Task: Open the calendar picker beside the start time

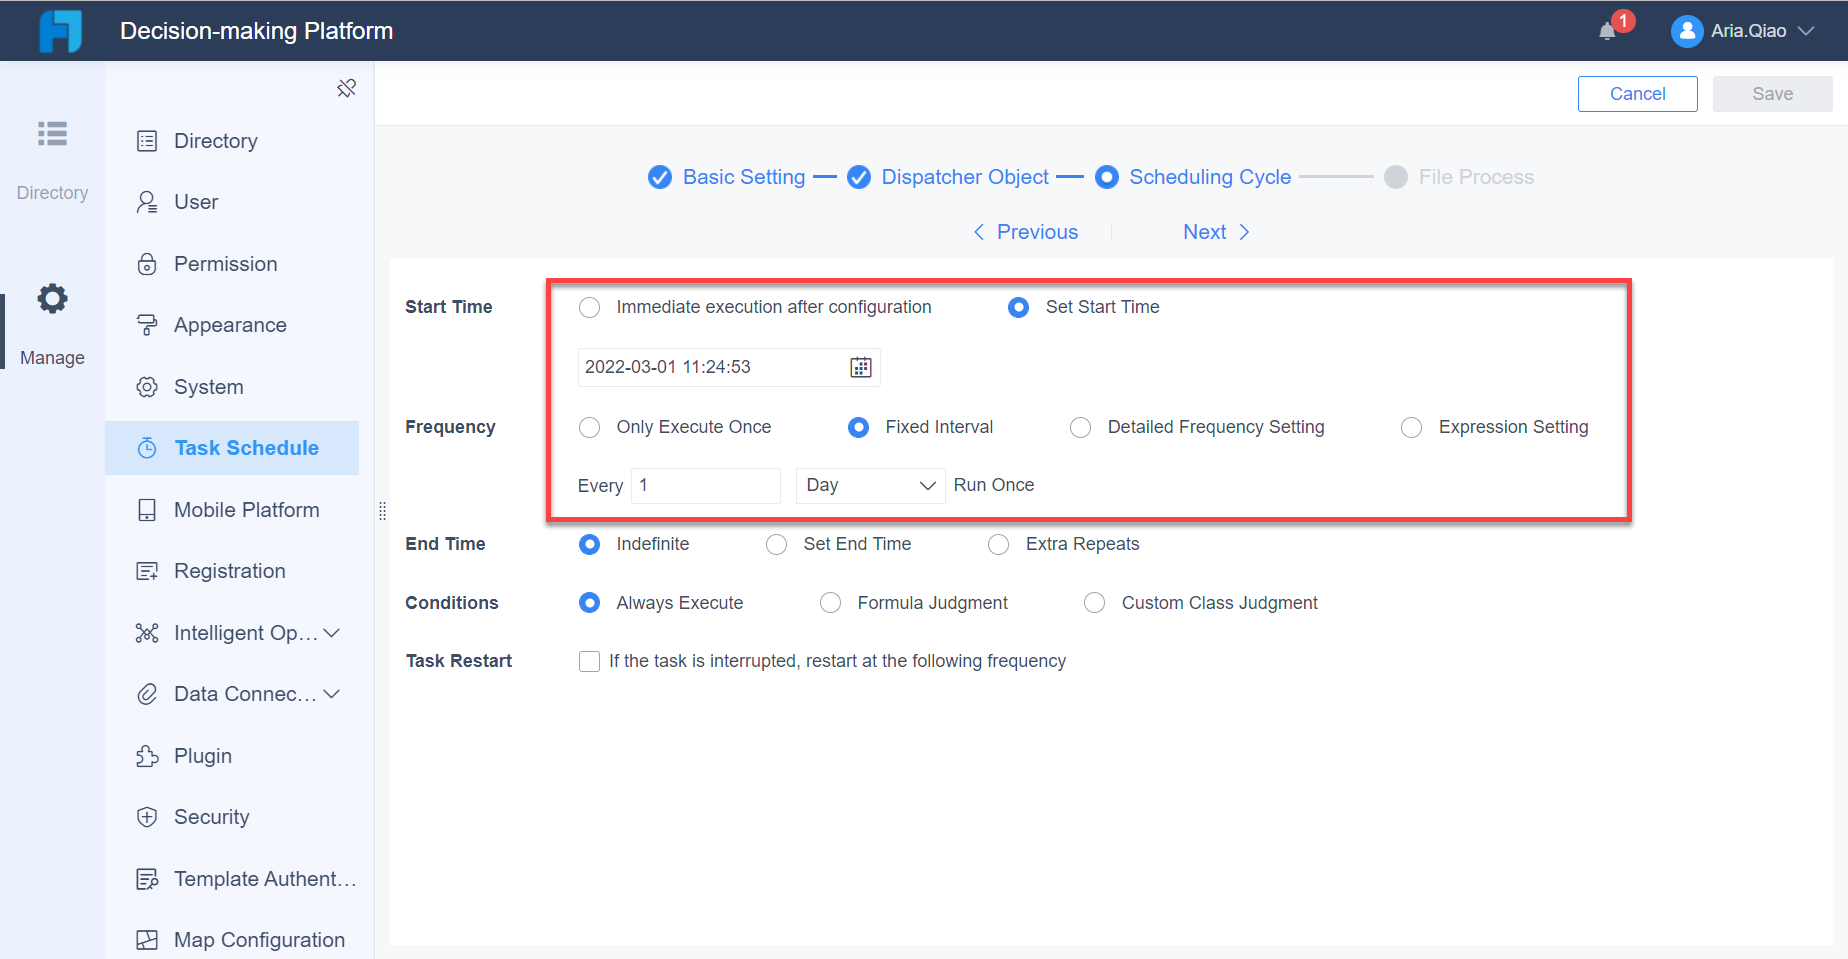Action: pyautogui.click(x=859, y=366)
